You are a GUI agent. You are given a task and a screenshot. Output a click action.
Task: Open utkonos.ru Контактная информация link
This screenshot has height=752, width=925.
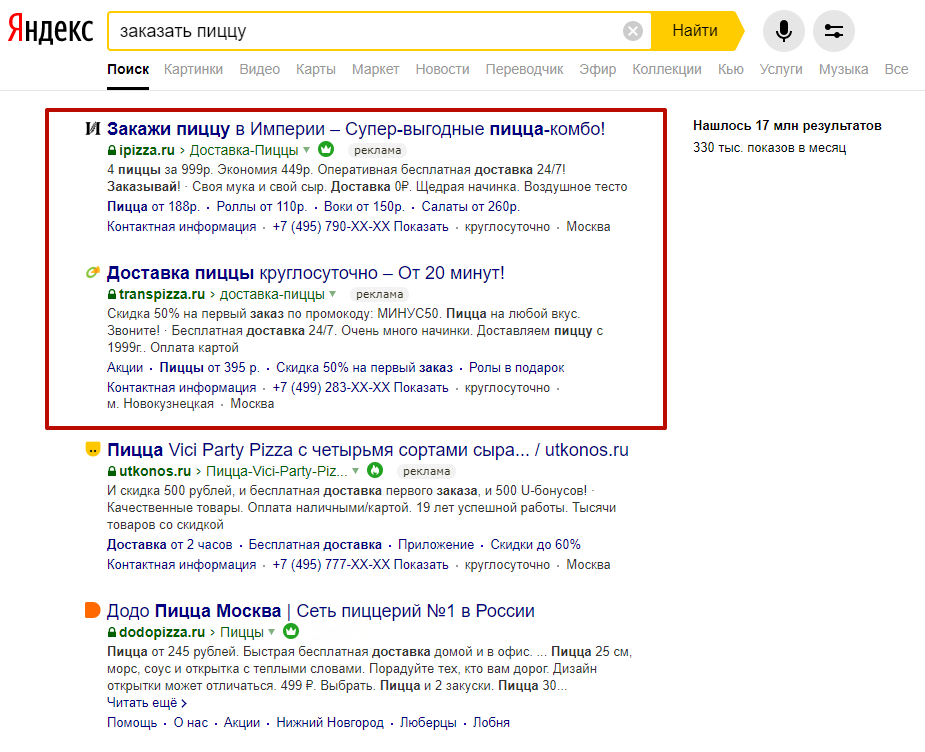182,565
